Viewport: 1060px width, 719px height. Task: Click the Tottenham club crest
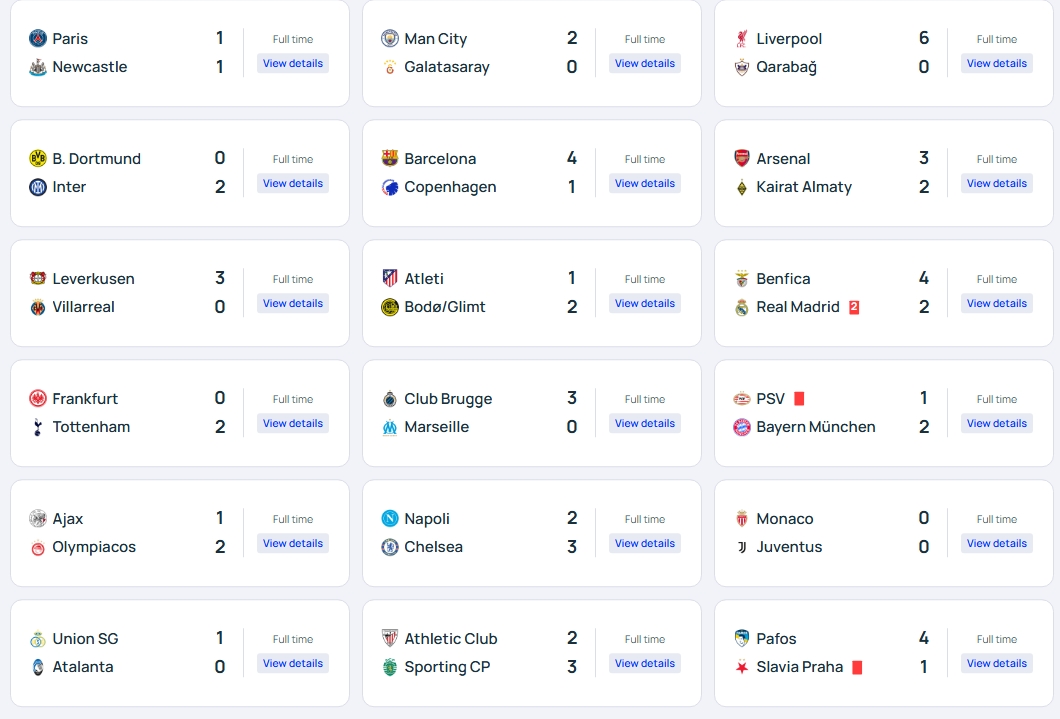coord(38,427)
